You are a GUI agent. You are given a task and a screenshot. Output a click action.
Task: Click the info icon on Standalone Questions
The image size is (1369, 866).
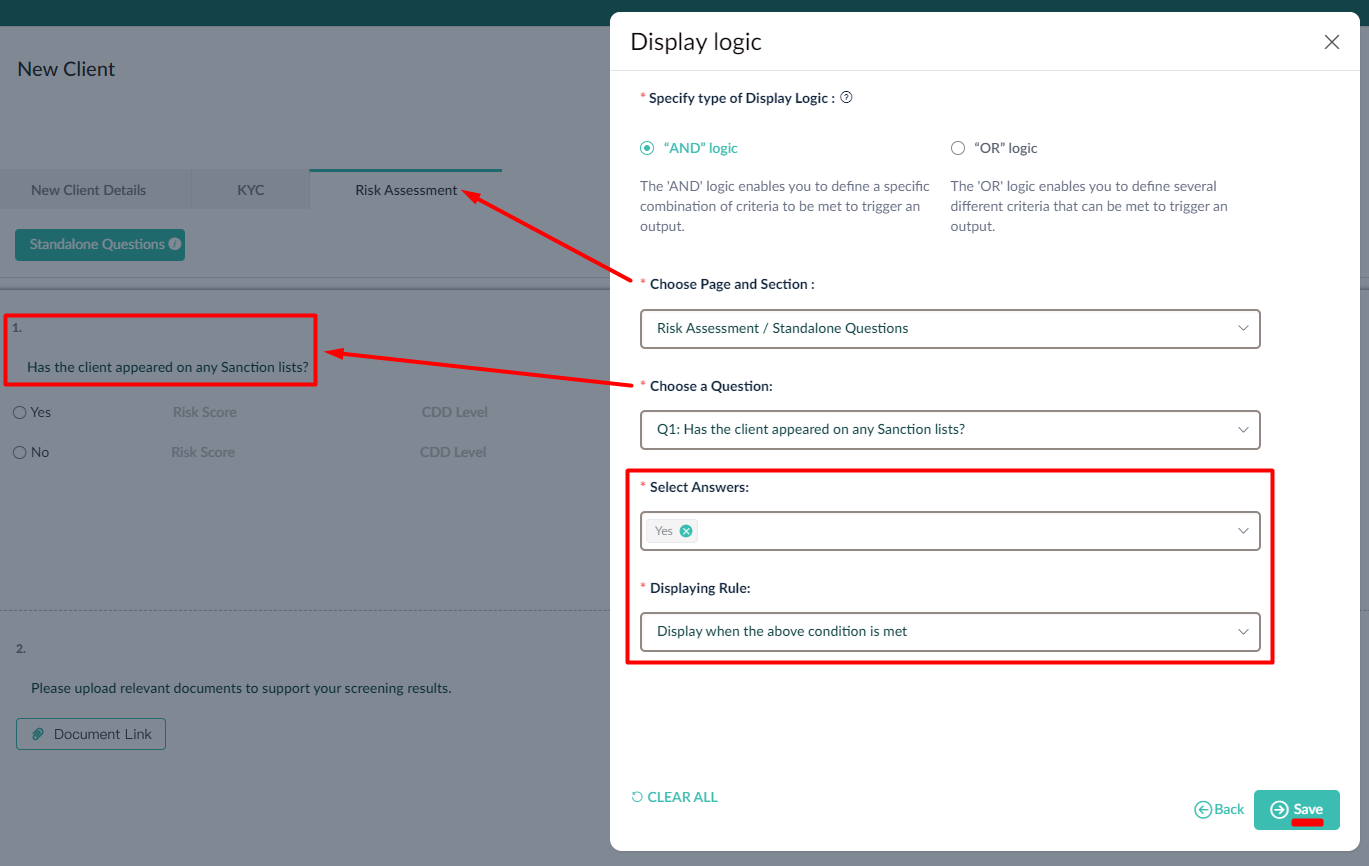point(175,244)
